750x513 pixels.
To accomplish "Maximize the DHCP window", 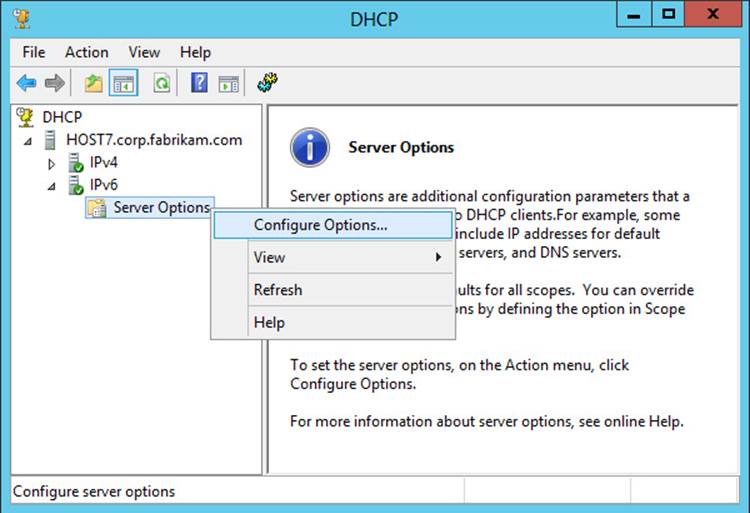I will point(668,15).
